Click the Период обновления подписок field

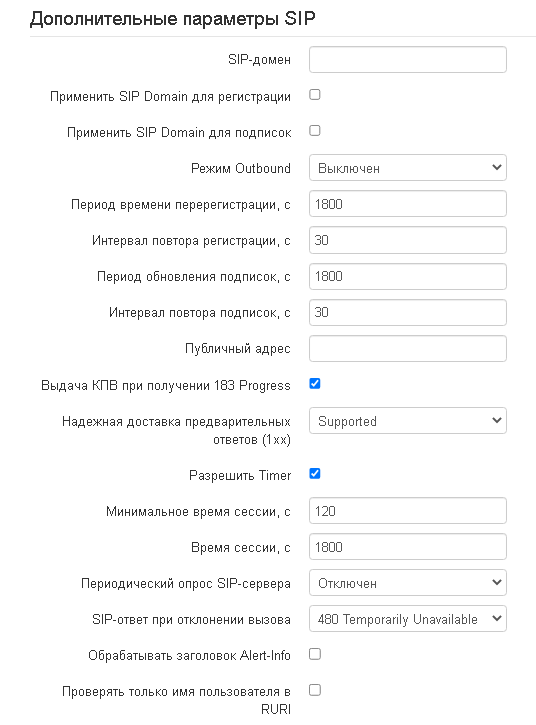tap(407, 276)
